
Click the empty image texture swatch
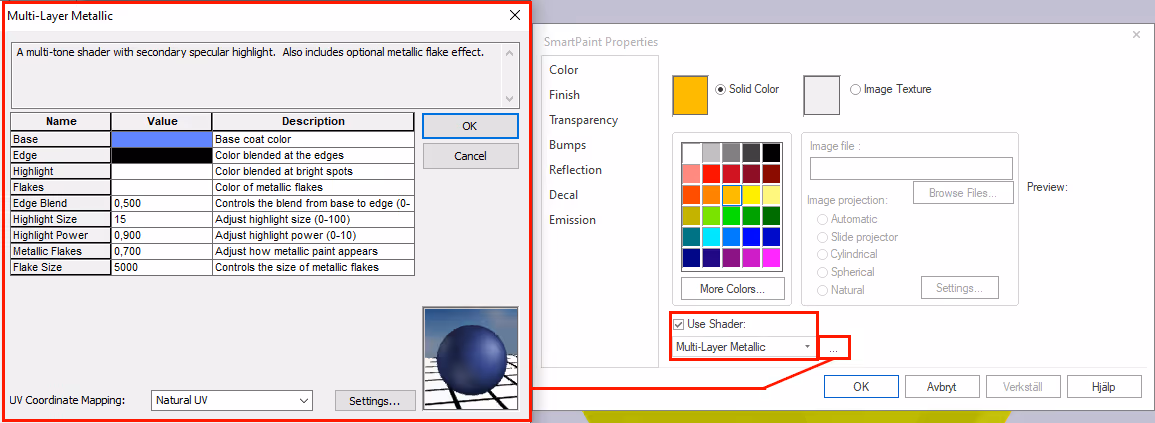(x=821, y=96)
